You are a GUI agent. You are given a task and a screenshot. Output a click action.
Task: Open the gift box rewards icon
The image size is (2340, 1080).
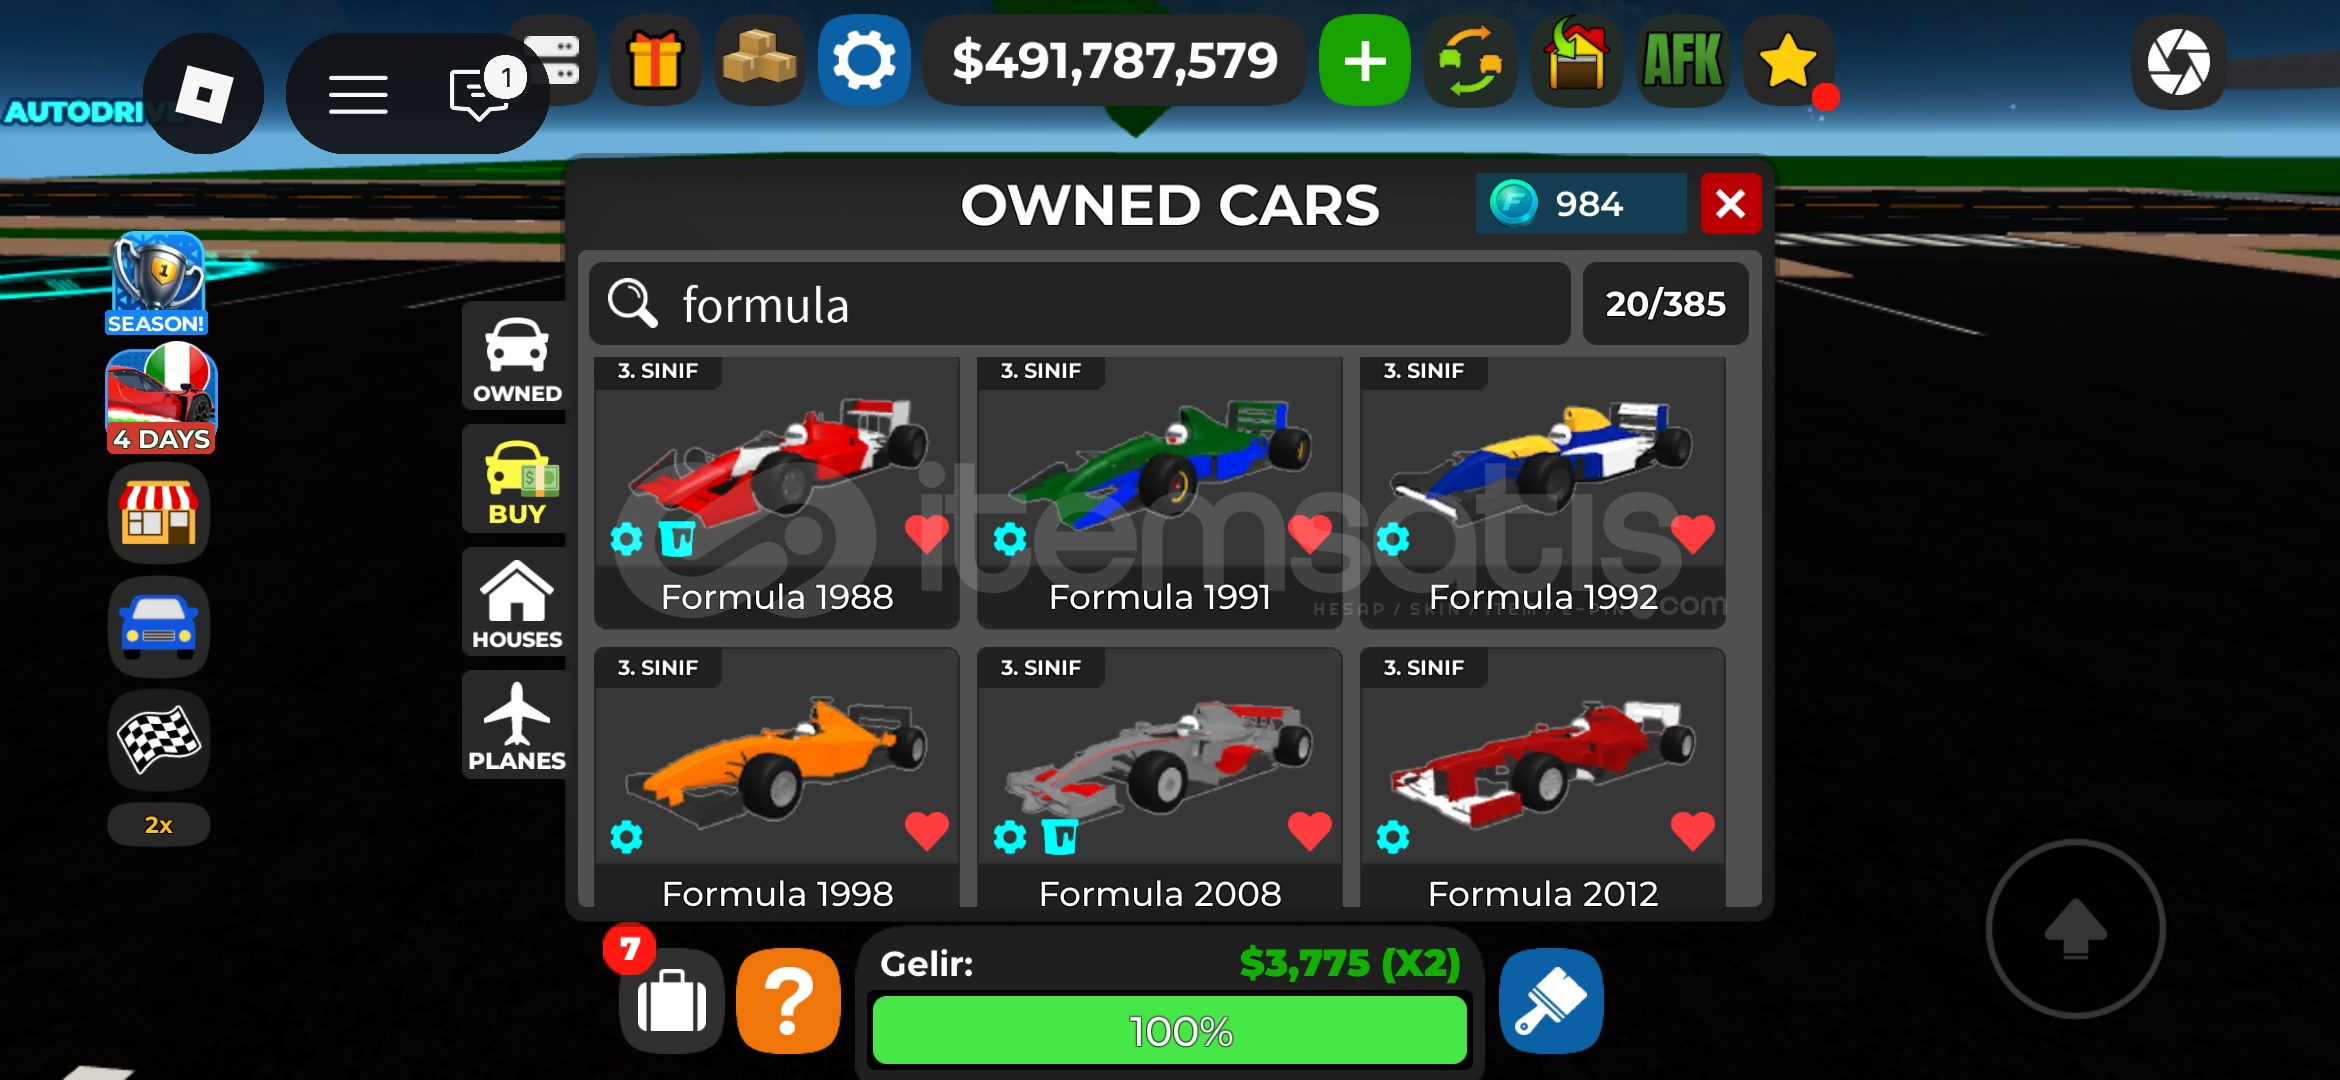click(655, 62)
